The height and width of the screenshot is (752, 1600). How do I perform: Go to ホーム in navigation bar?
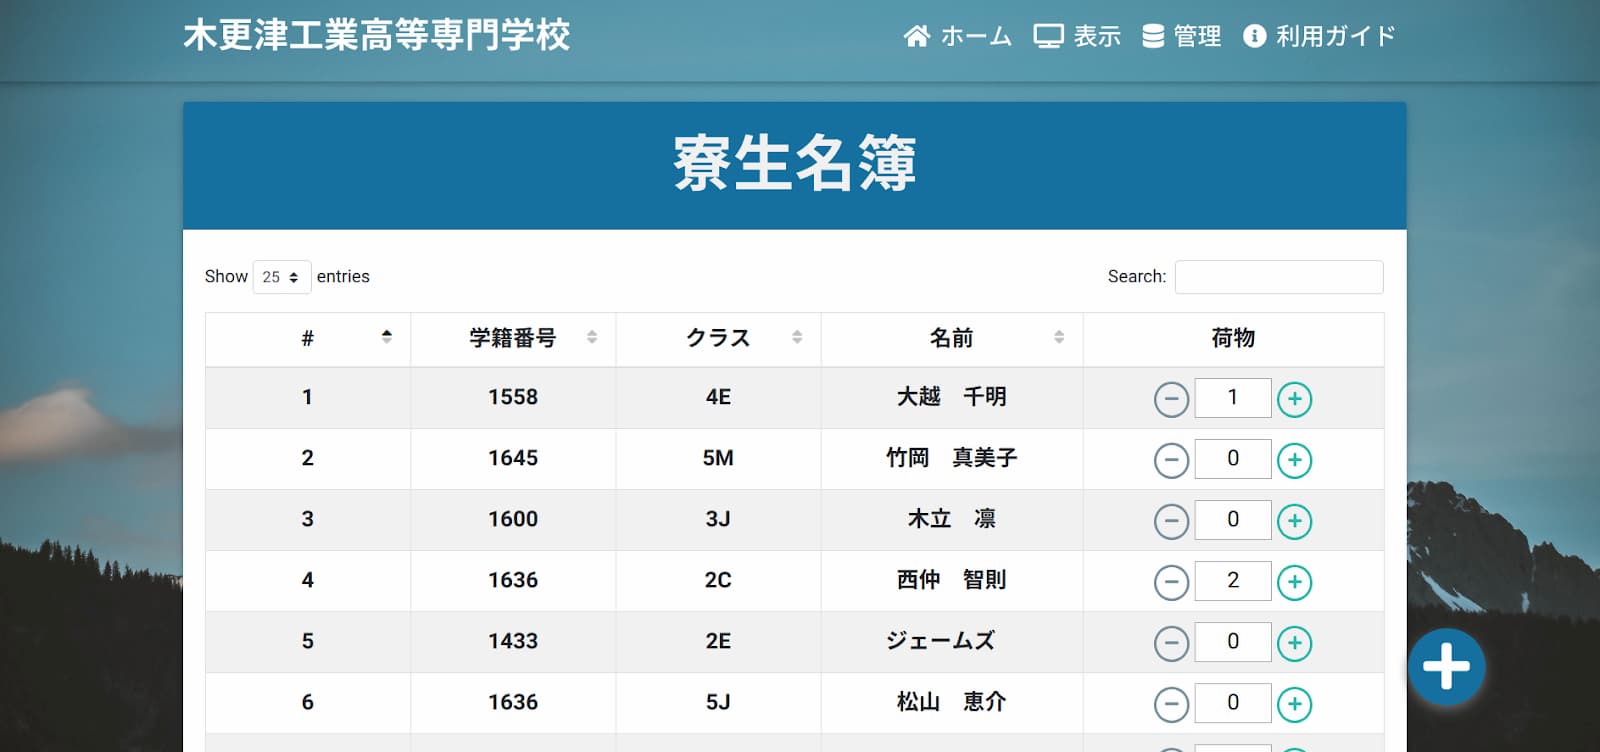957,36
